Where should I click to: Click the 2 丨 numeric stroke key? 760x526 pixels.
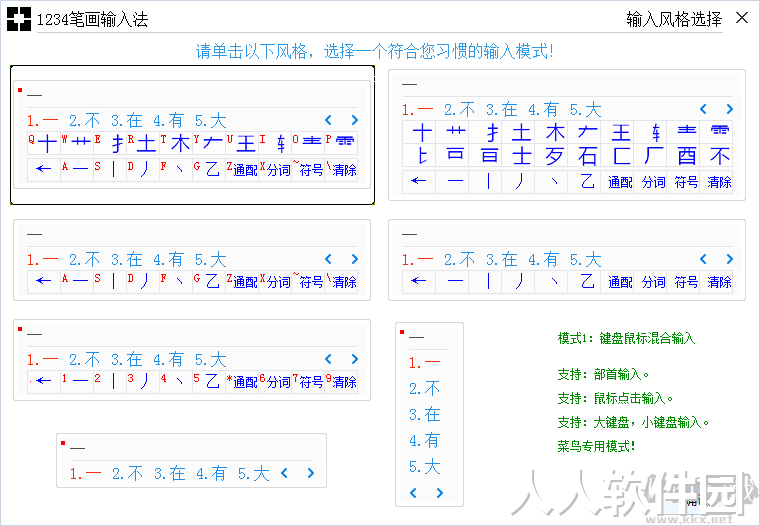pyautogui.click(x=110, y=381)
